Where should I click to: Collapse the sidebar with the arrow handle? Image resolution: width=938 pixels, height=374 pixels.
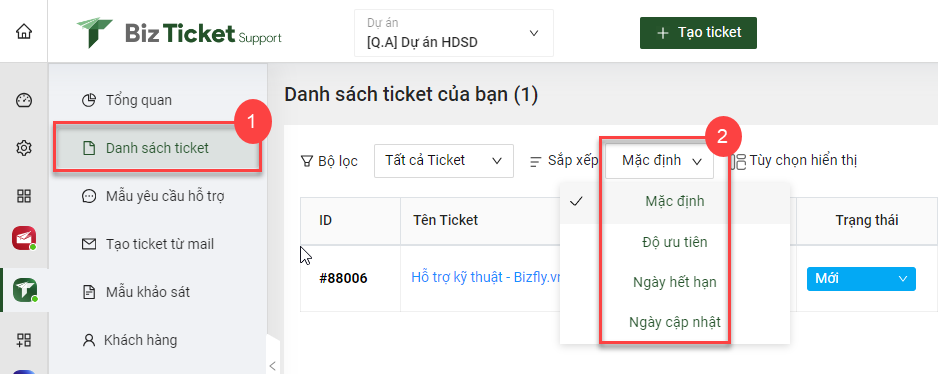point(272,366)
